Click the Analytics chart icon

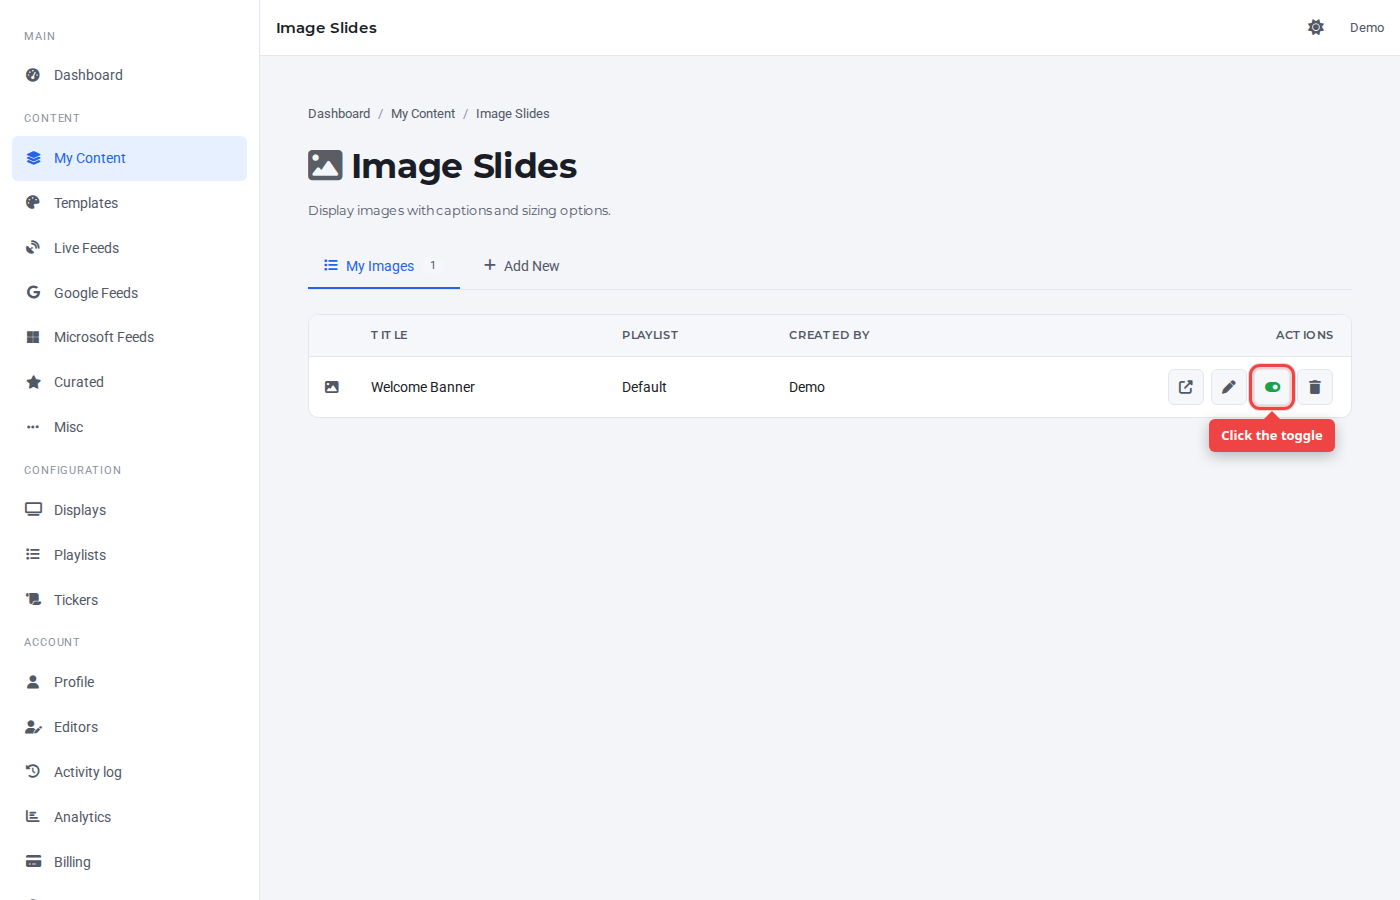pos(33,817)
